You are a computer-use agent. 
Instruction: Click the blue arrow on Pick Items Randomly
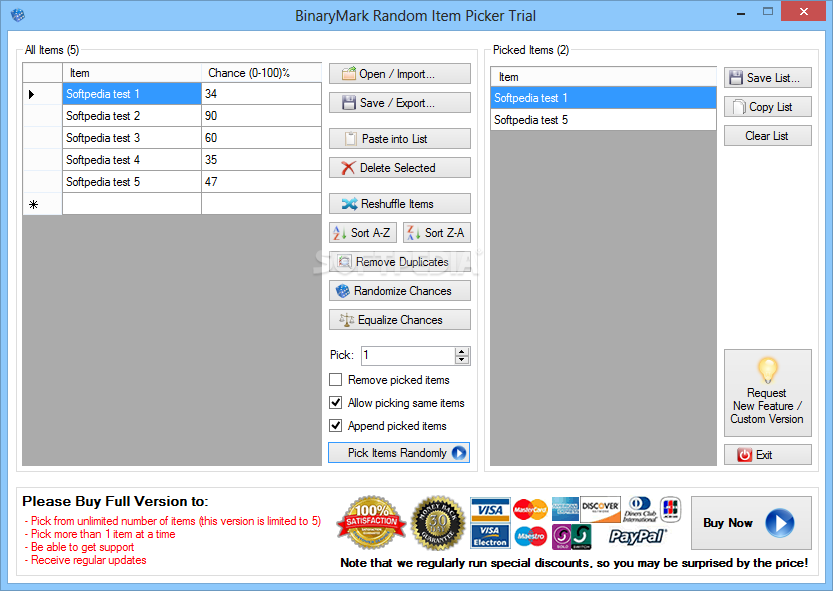pyautogui.click(x=459, y=453)
